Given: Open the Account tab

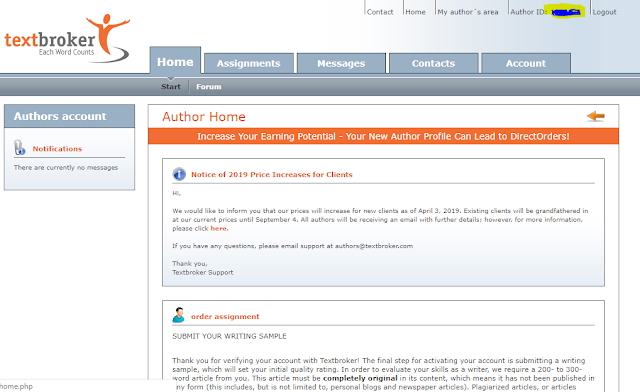Looking at the screenshot, I should (526, 63).
